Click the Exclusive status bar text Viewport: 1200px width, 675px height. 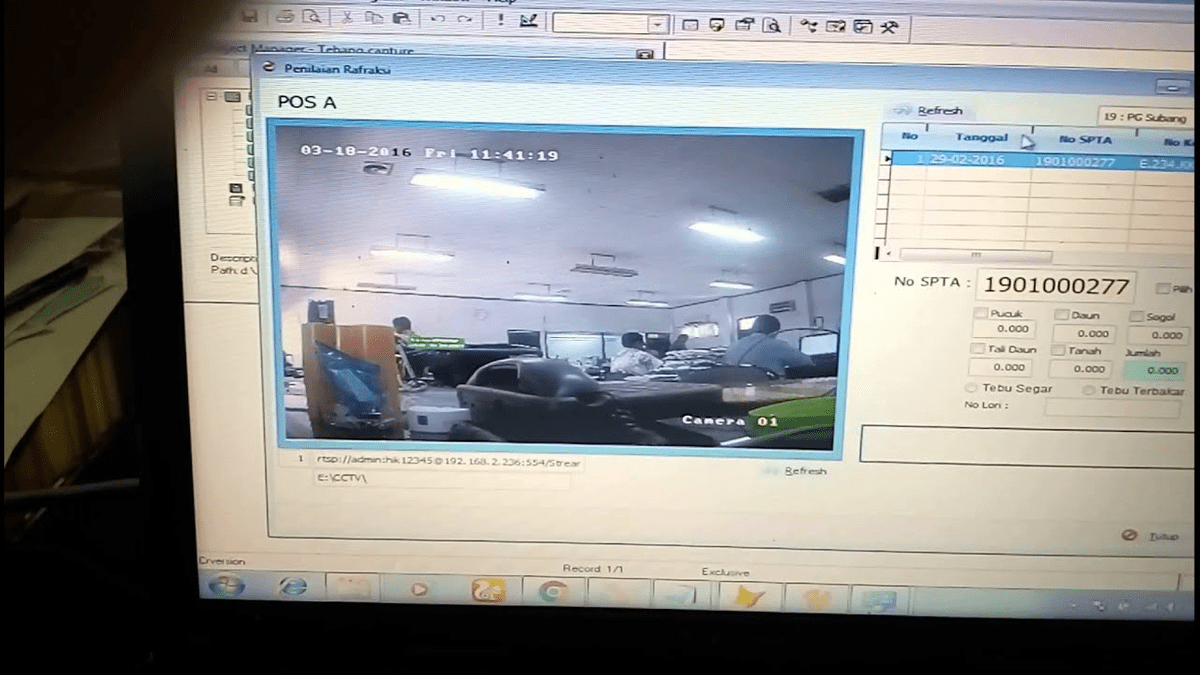[x=724, y=572]
